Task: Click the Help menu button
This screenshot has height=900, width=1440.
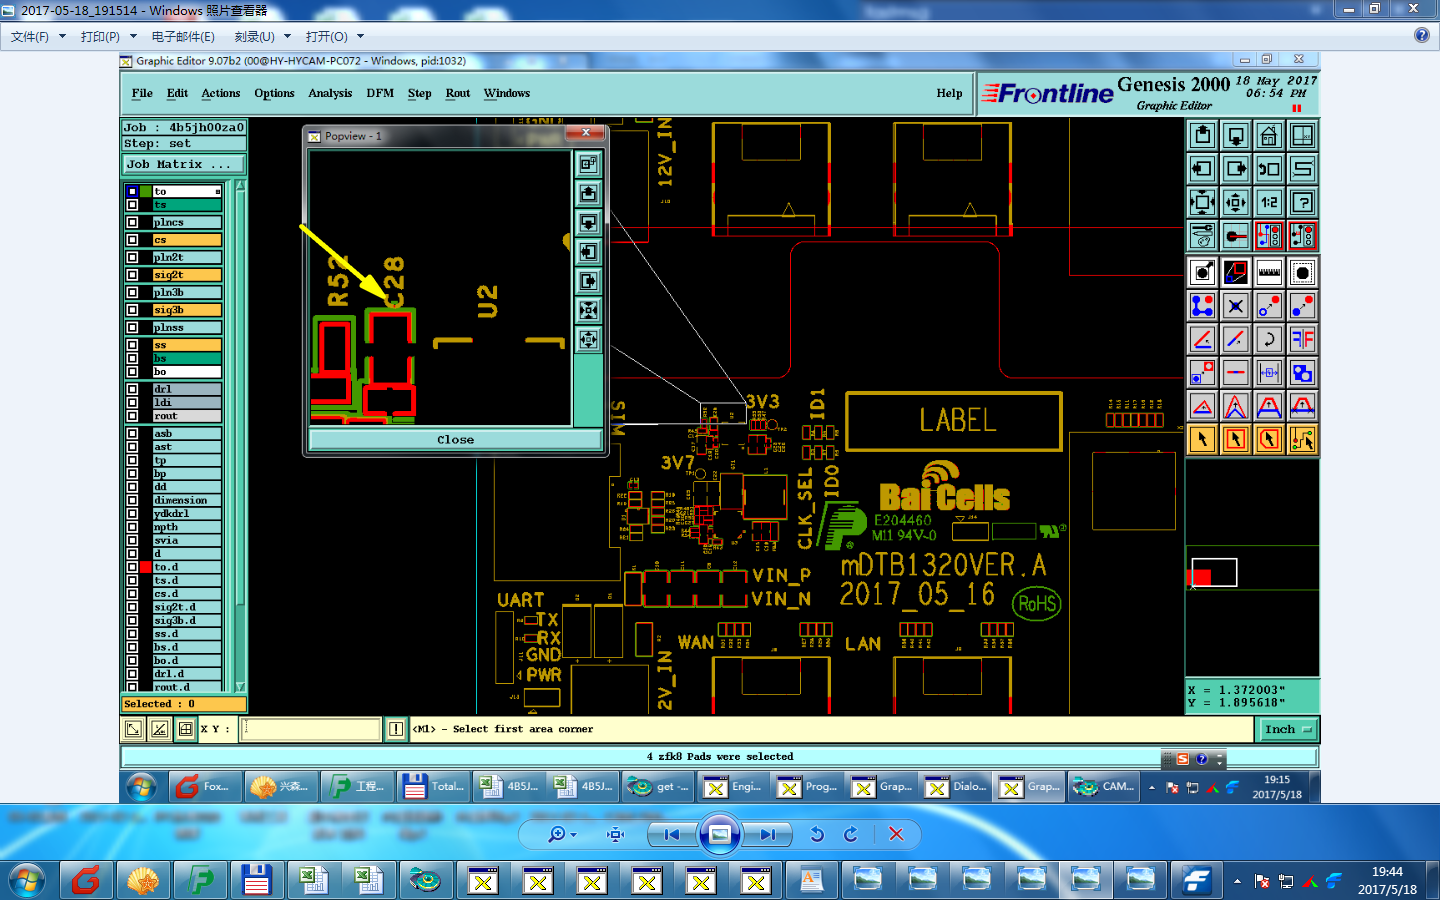Action: (949, 93)
